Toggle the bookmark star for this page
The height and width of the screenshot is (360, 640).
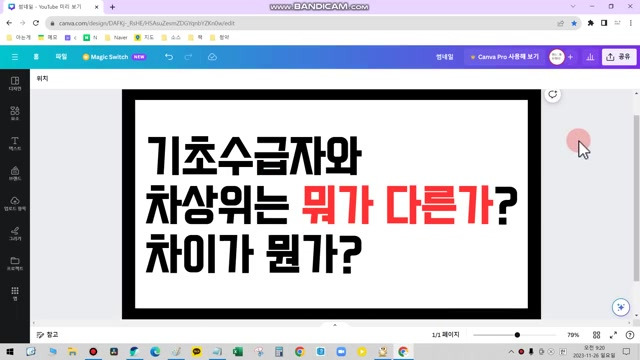click(574, 23)
